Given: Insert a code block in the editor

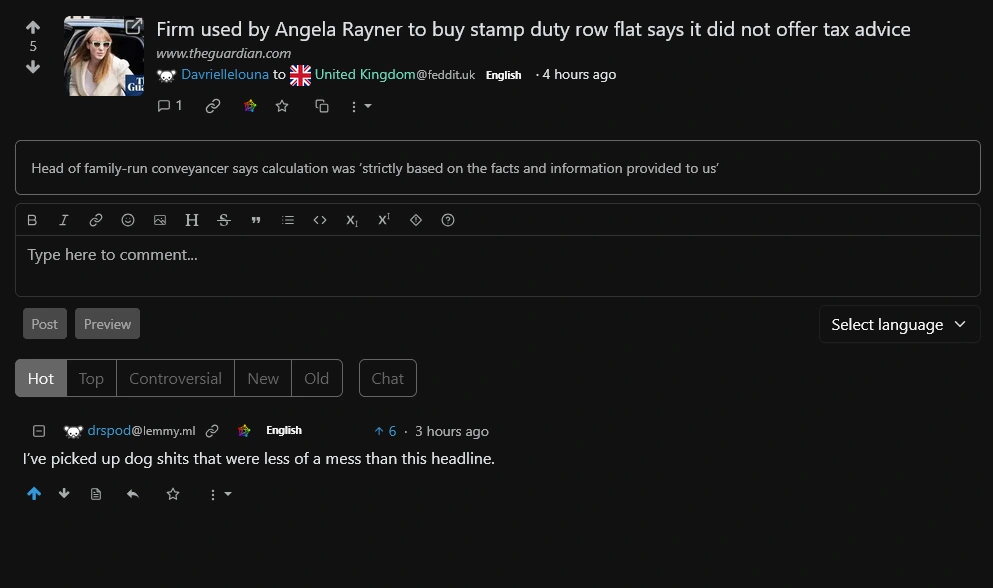Looking at the screenshot, I should [320, 220].
